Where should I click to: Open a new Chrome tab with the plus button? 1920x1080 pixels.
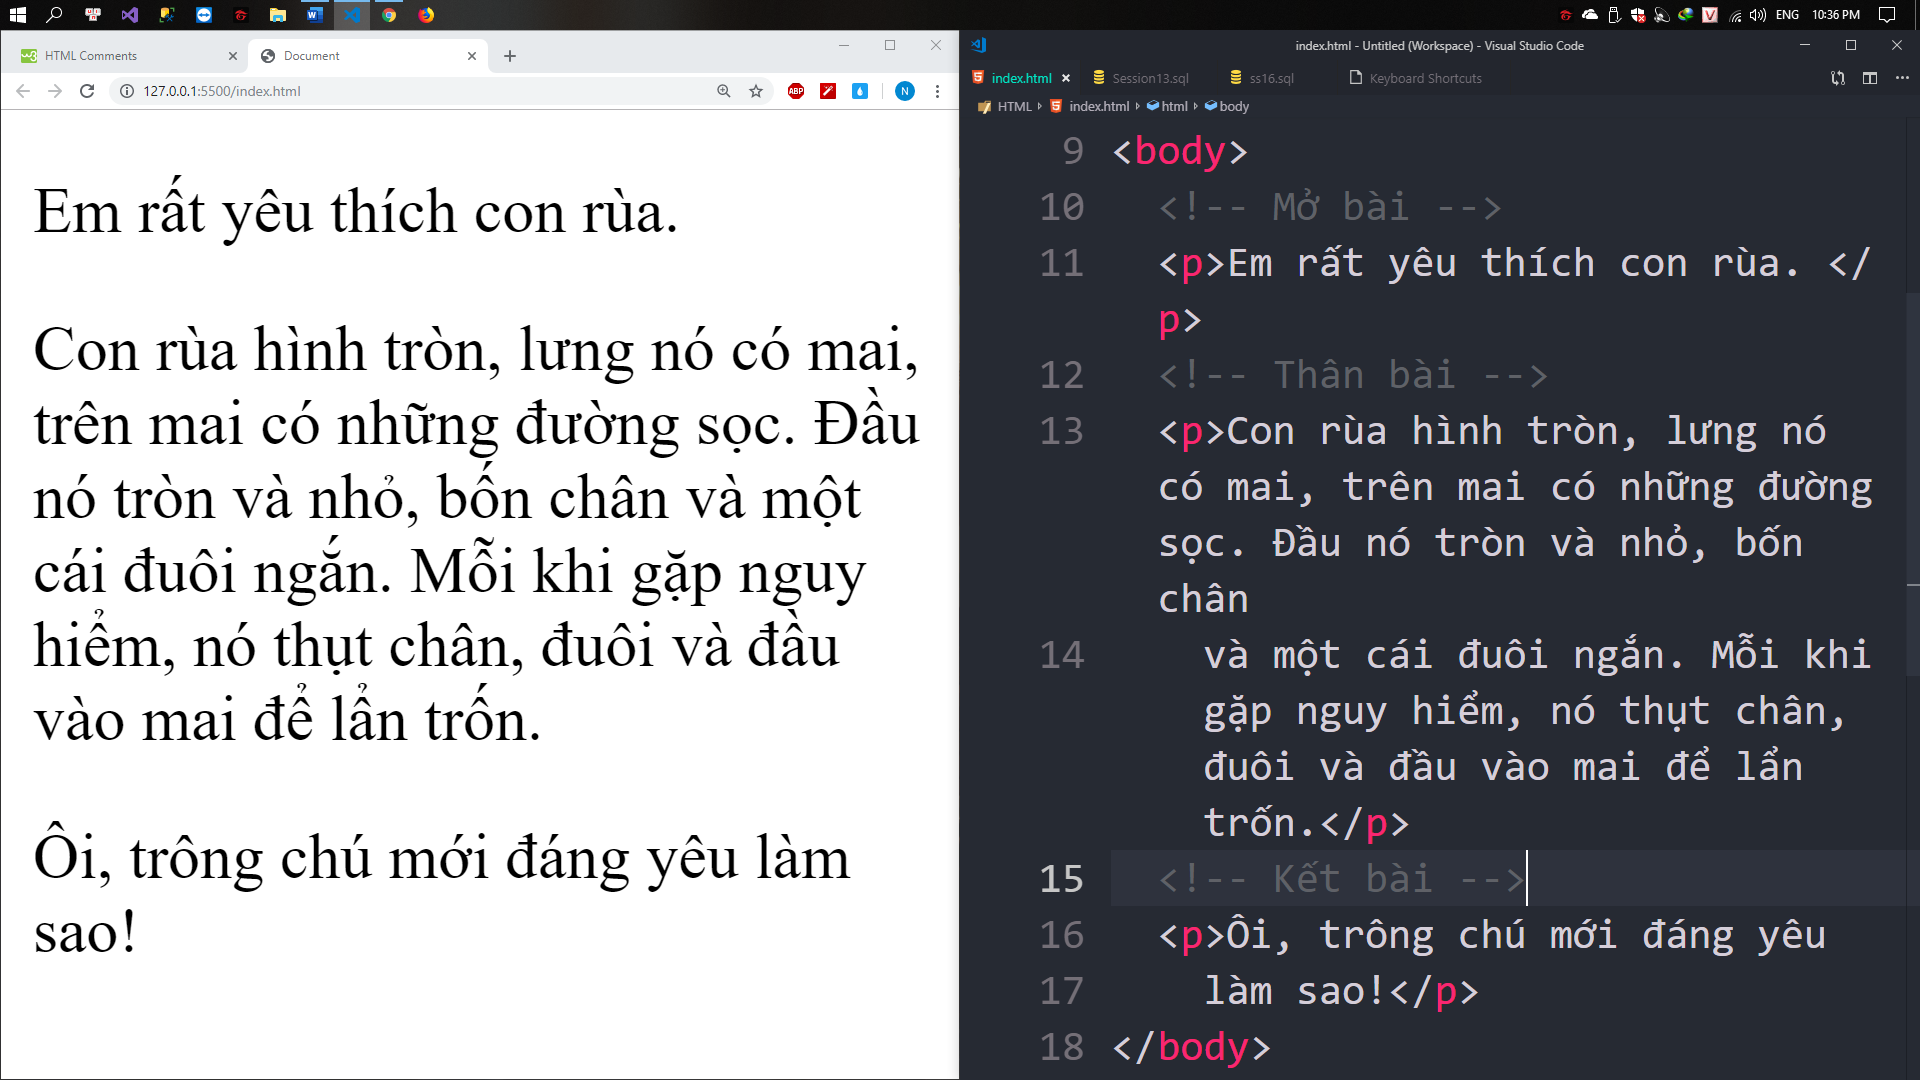(x=510, y=56)
